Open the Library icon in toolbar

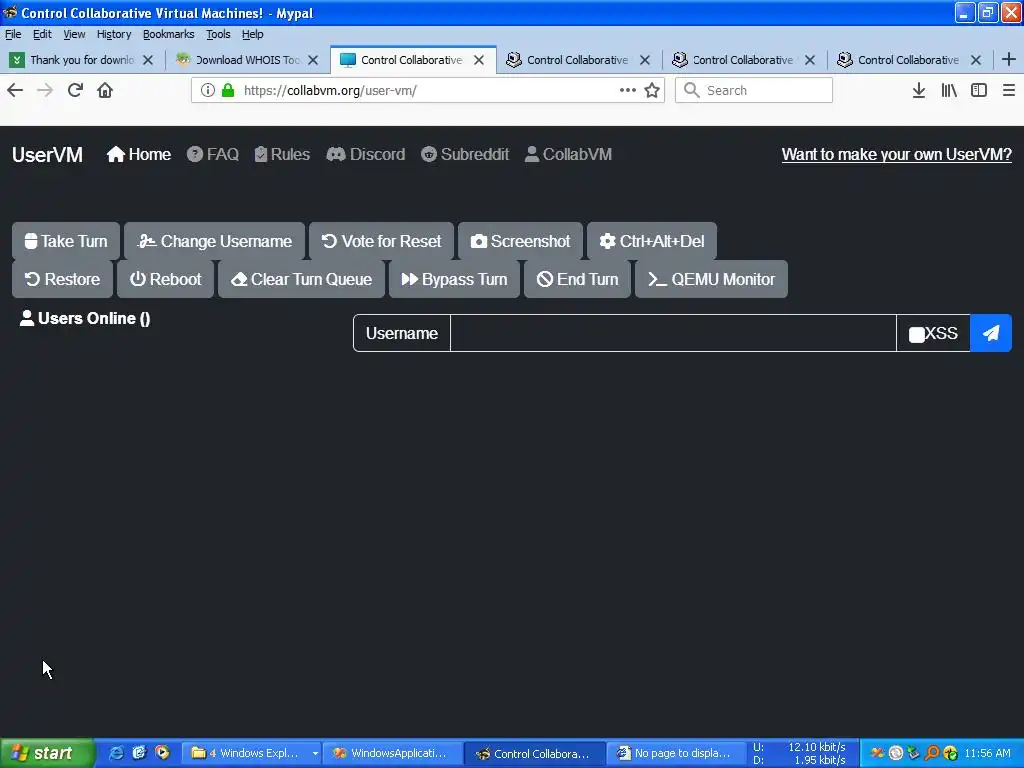(949, 90)
